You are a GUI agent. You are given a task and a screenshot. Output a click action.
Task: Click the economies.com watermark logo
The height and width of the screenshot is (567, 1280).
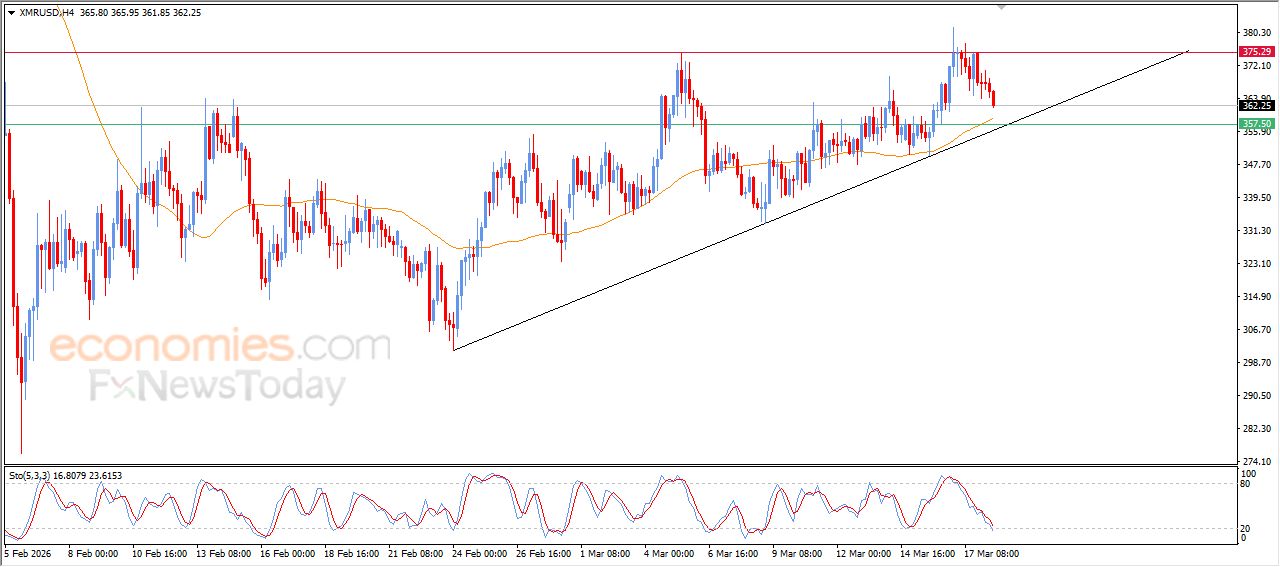click(220, 346)
